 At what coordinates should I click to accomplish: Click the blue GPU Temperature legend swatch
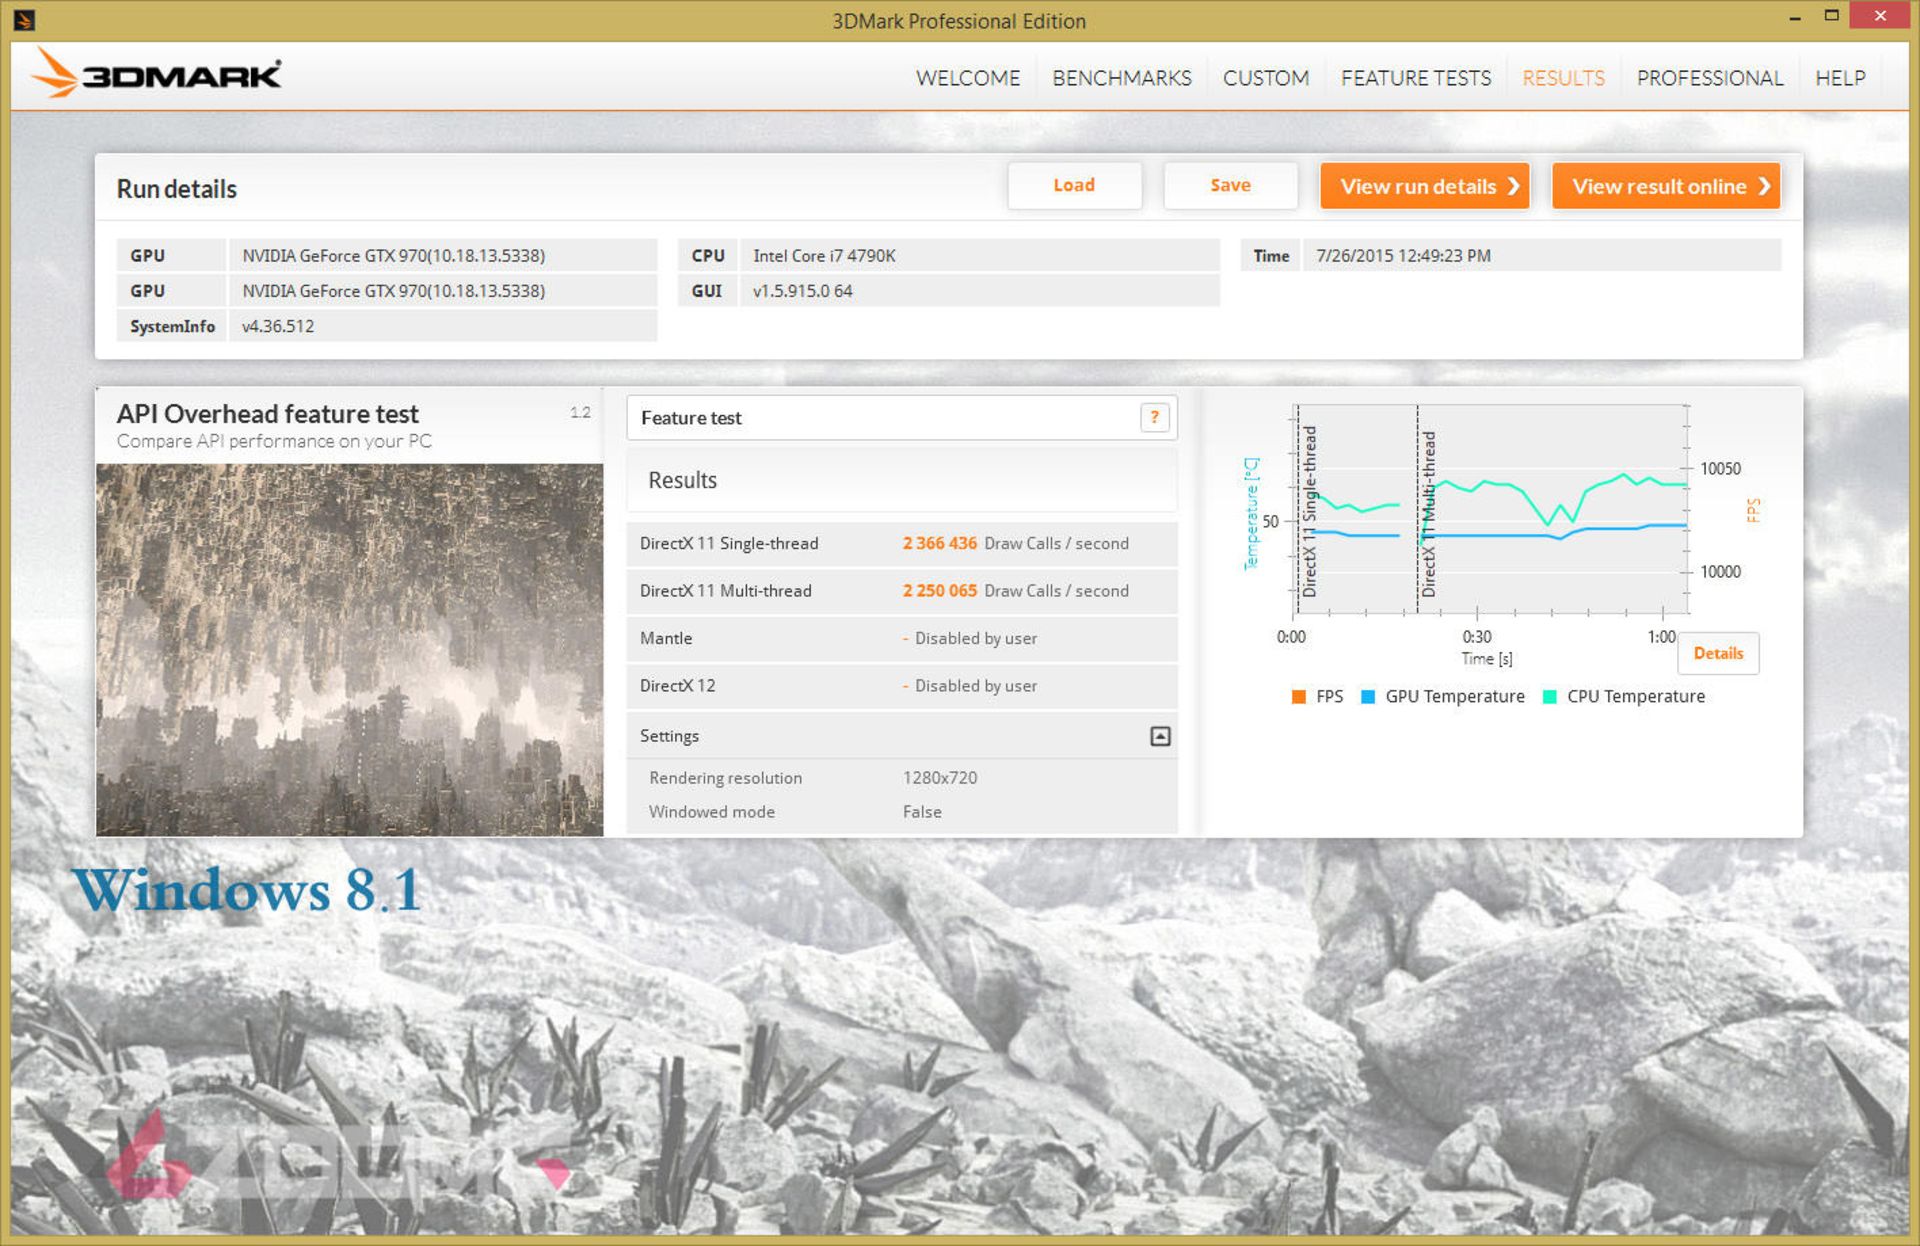(x=1368, y=697)
